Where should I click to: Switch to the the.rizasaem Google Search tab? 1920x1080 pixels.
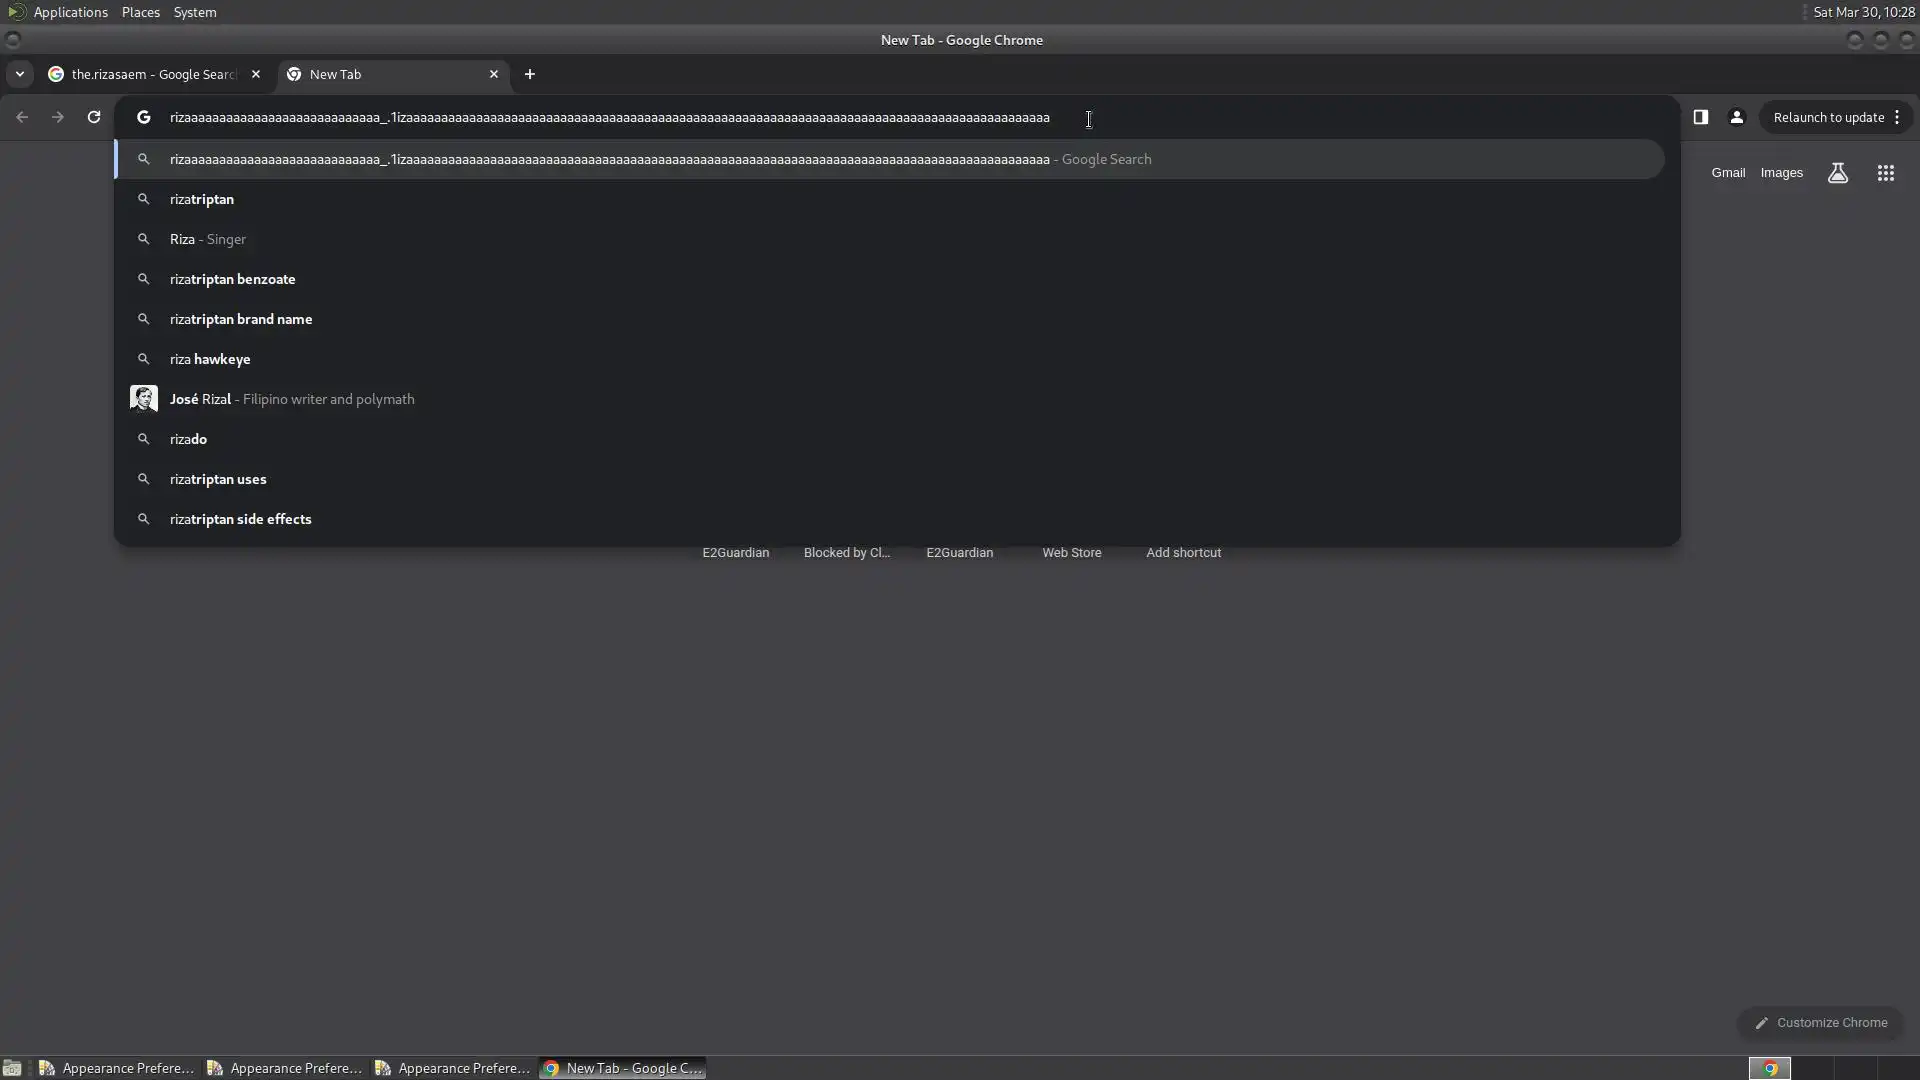pos(152,74)
